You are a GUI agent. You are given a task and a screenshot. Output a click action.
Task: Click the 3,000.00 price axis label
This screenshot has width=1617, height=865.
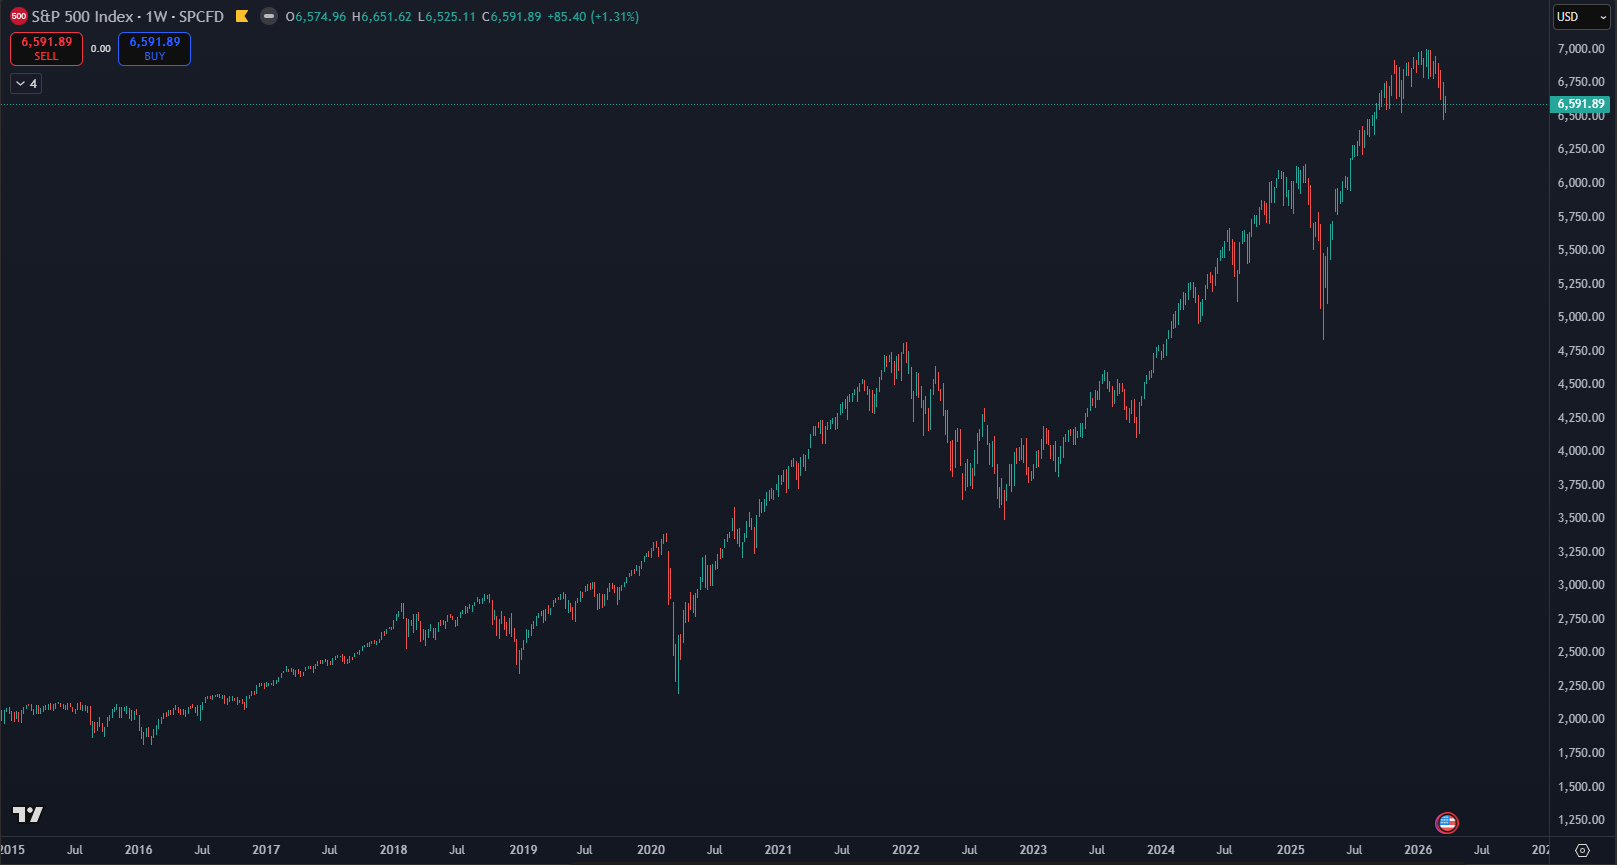tap(1581, 585)
